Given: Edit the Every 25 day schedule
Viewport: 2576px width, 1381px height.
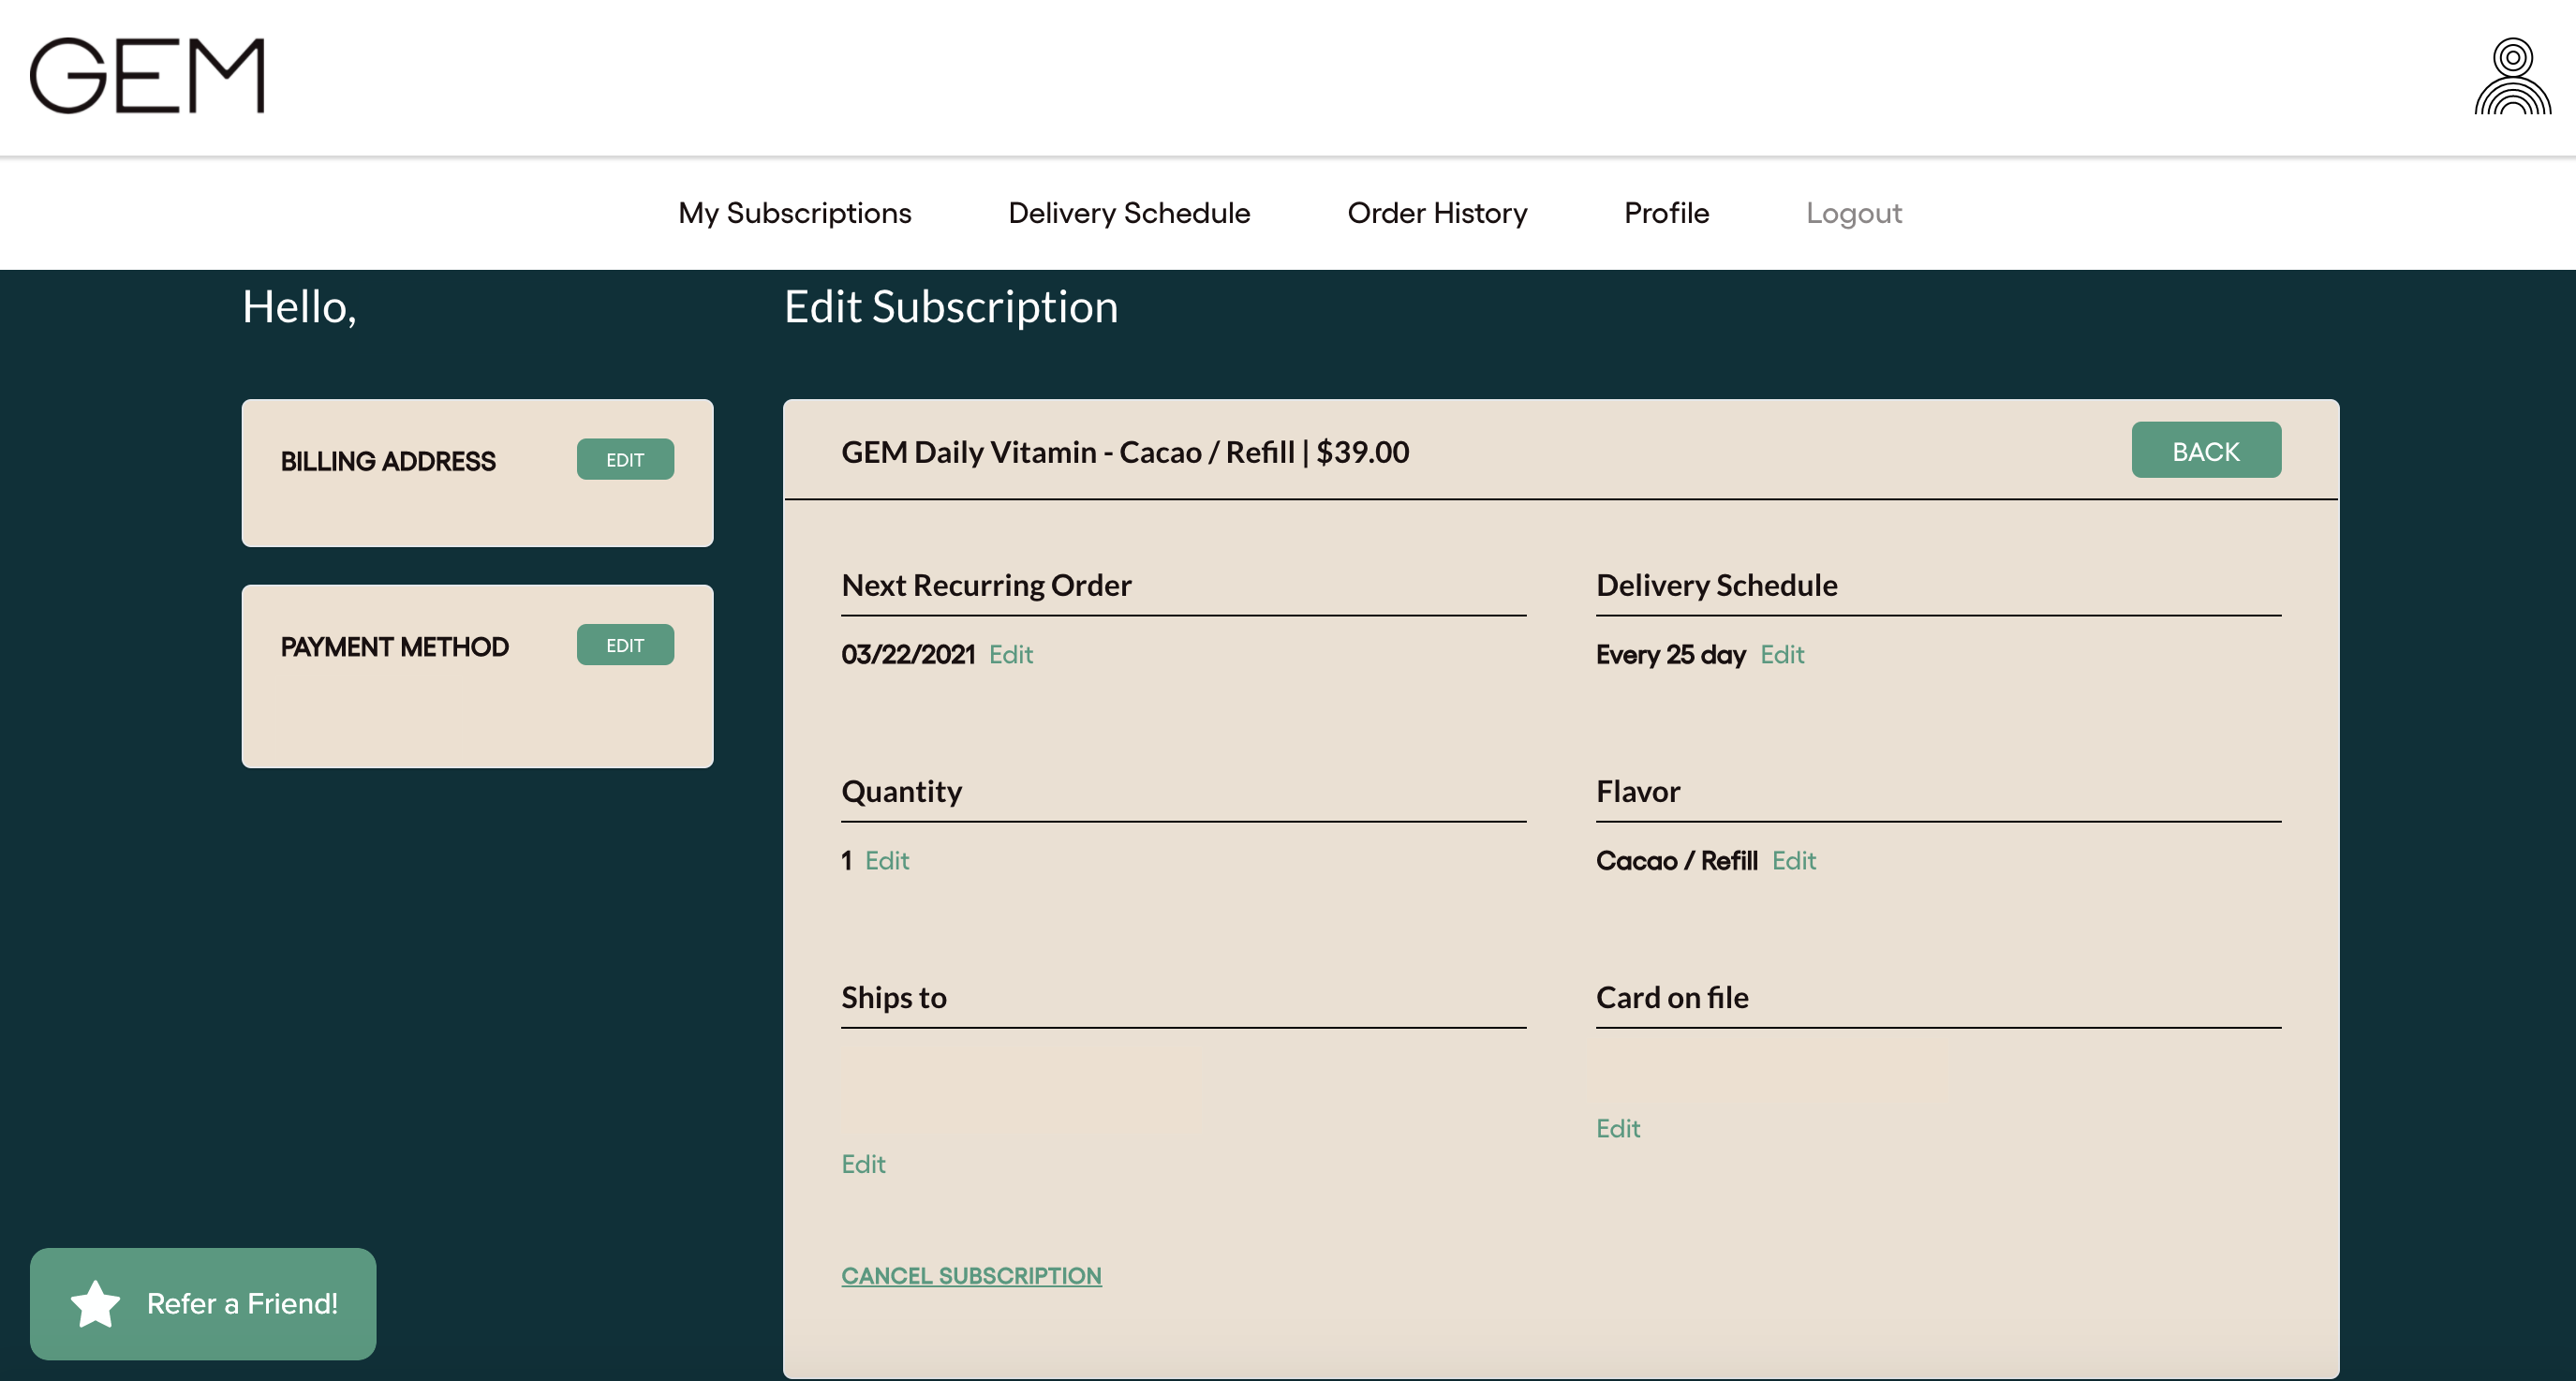Looking at the screenshot, I should tap(1782, 654).
